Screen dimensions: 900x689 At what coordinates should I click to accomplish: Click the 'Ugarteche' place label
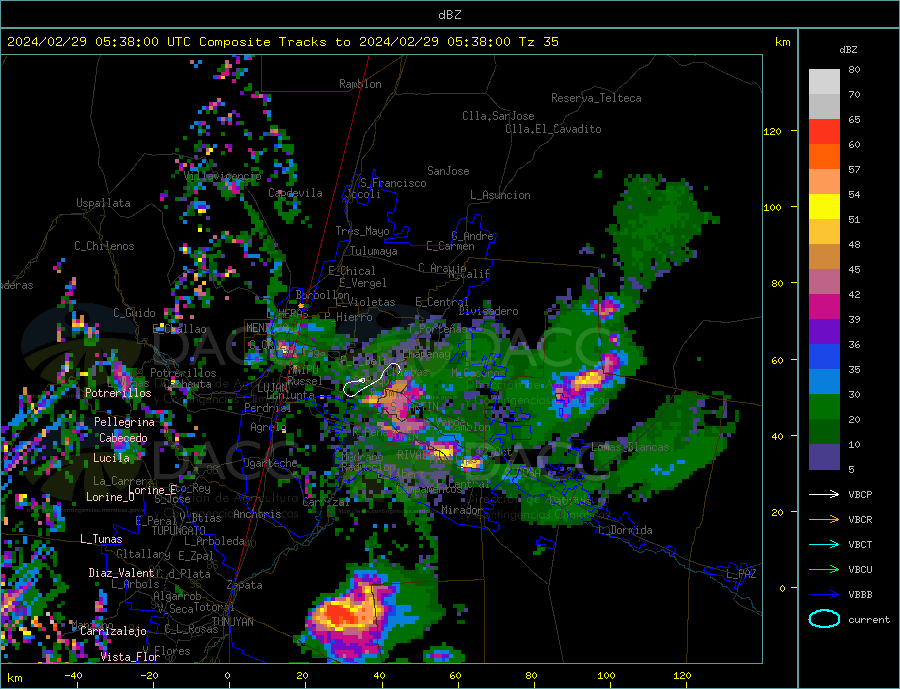[270, 463]
